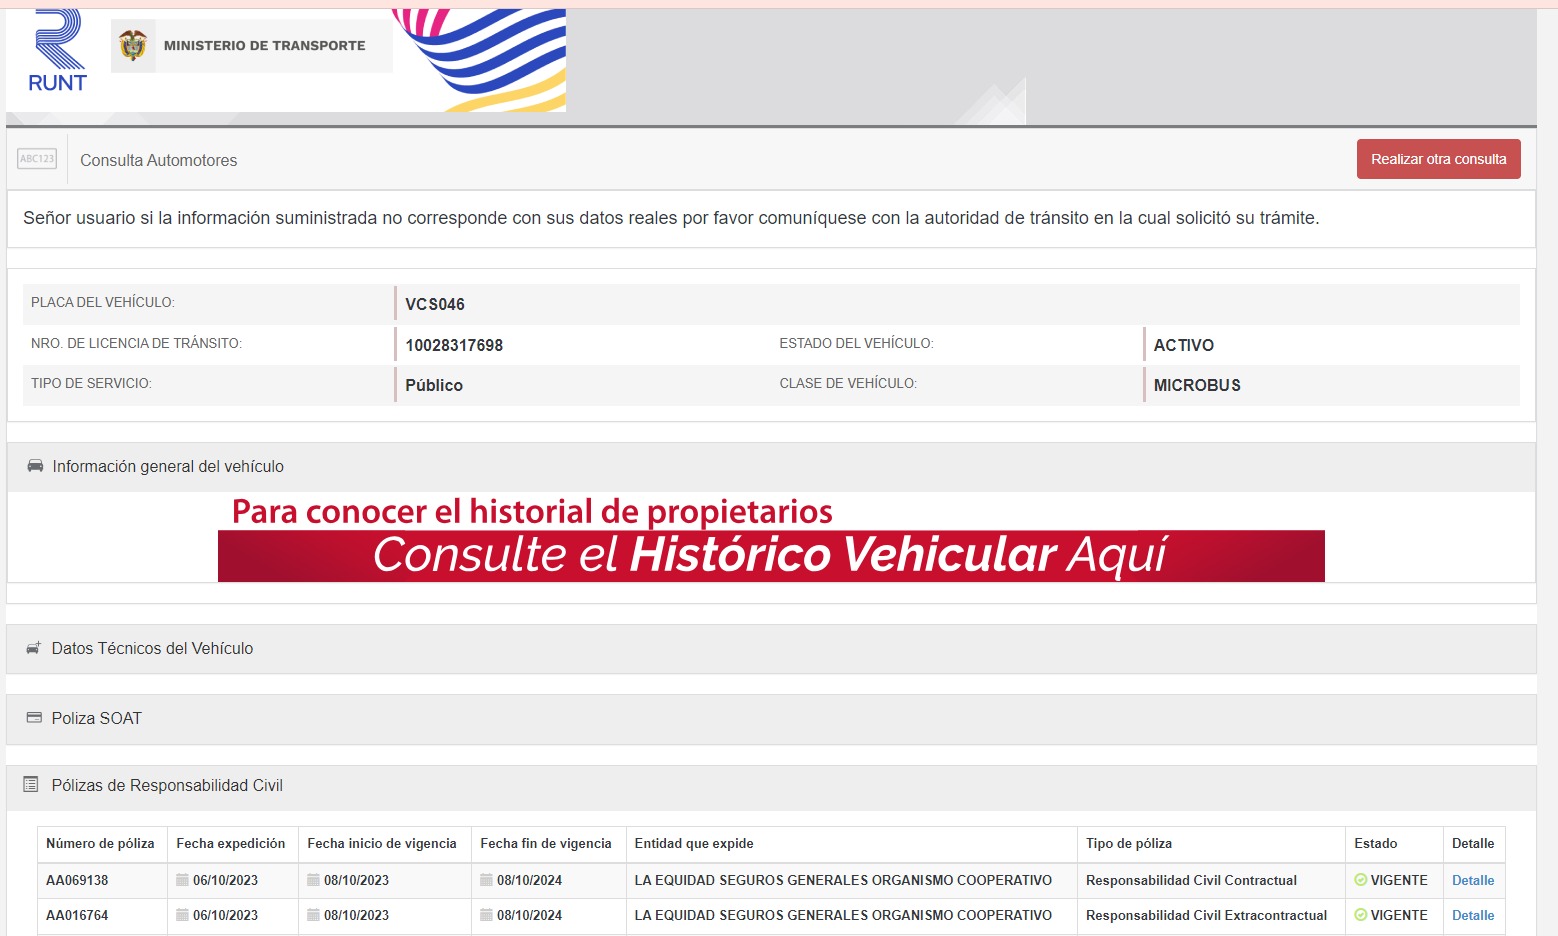Screen dimensions: 1558x936
Task: Click the vehicle icon beside Datos Técnicos
Action: click(x=33, y=648)
